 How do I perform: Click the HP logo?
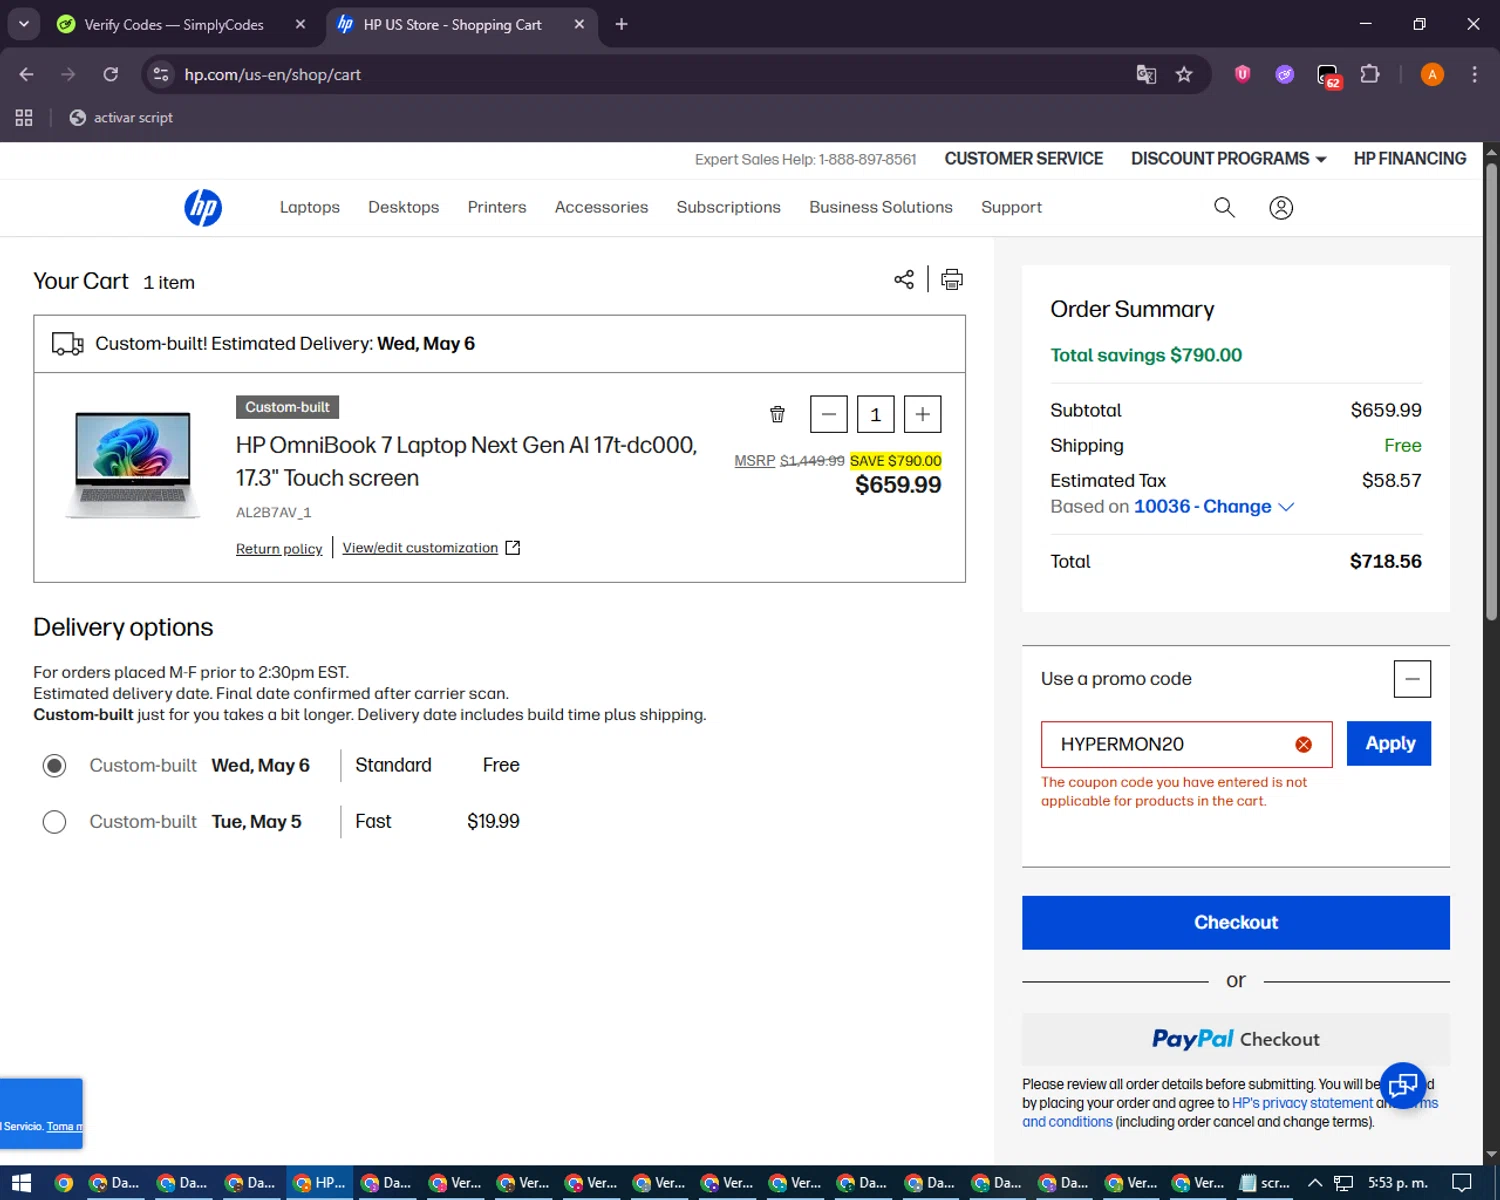(203, 208)
